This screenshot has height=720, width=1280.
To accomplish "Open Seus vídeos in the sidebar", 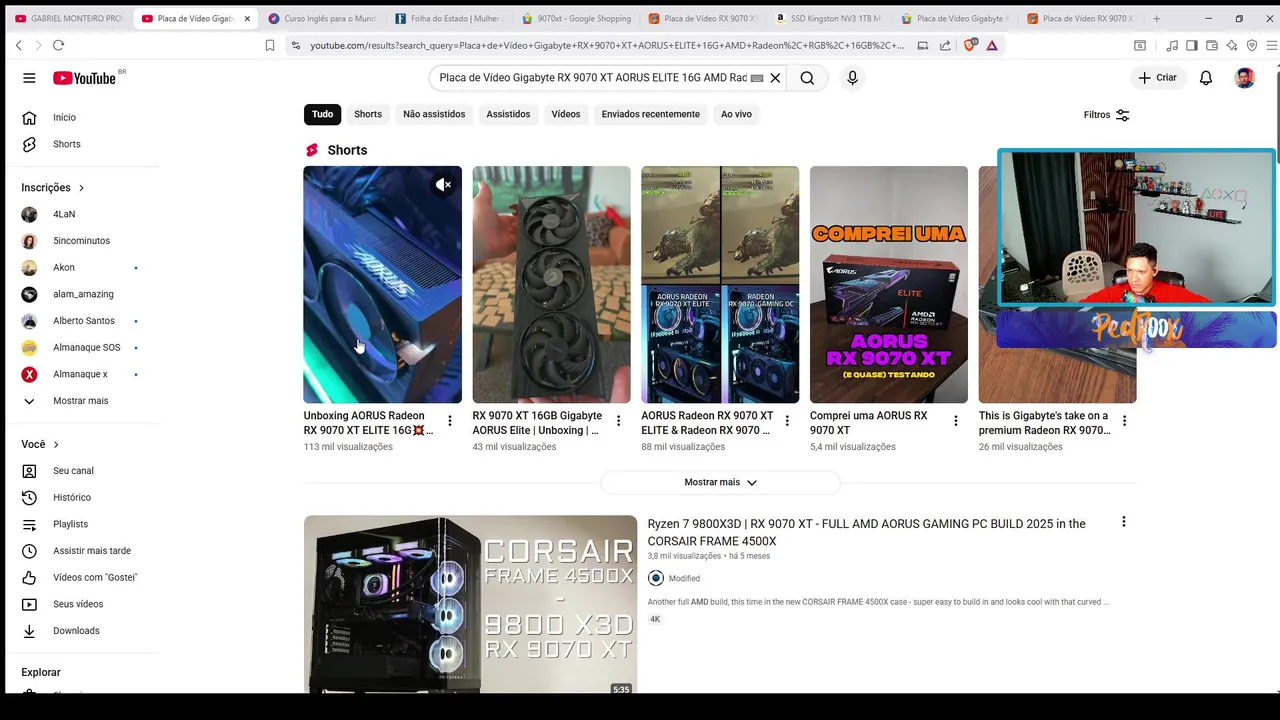I will [79, 604].
